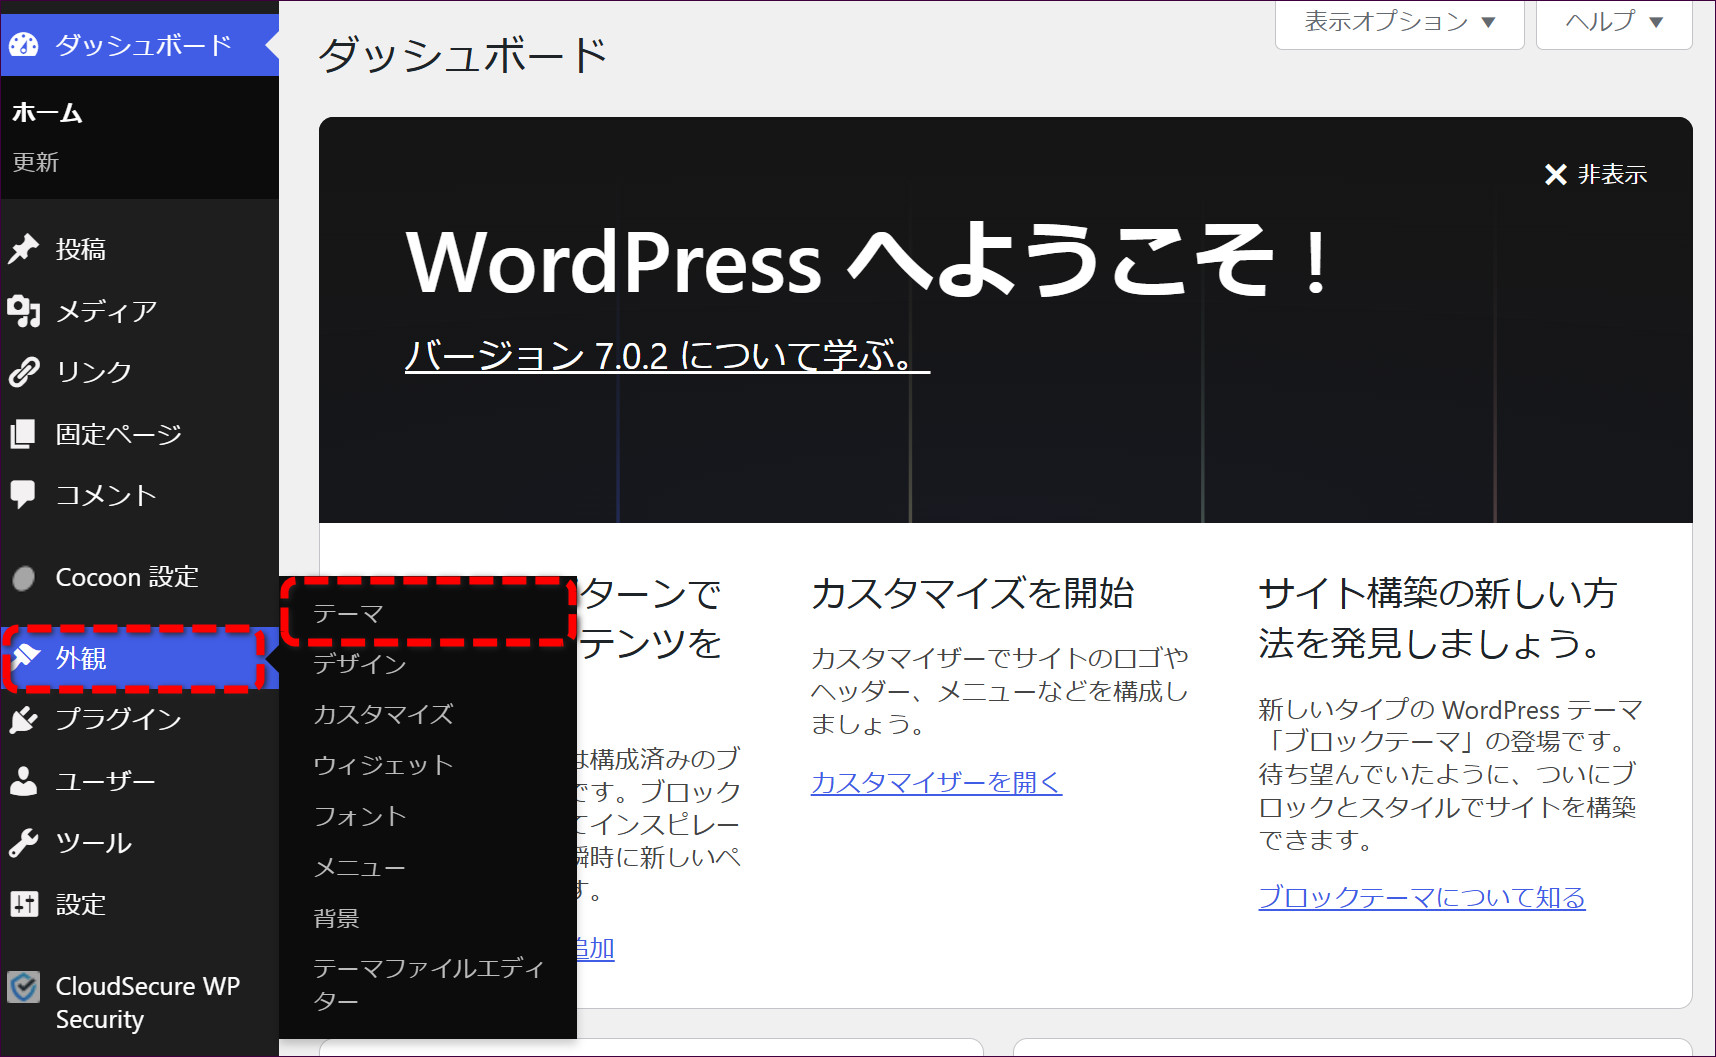
Task: Click the サイト構築の新しい方法を発見しましょう heading
Action: point(1438,619)
